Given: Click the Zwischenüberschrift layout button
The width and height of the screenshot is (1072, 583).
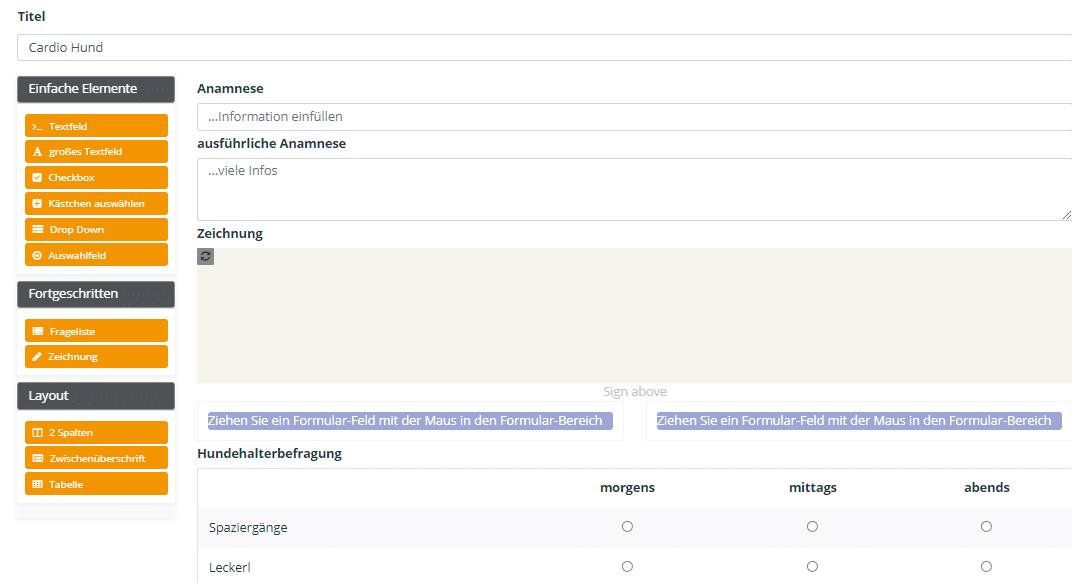Looking at the screenshot, I should [x=96, y=459].
